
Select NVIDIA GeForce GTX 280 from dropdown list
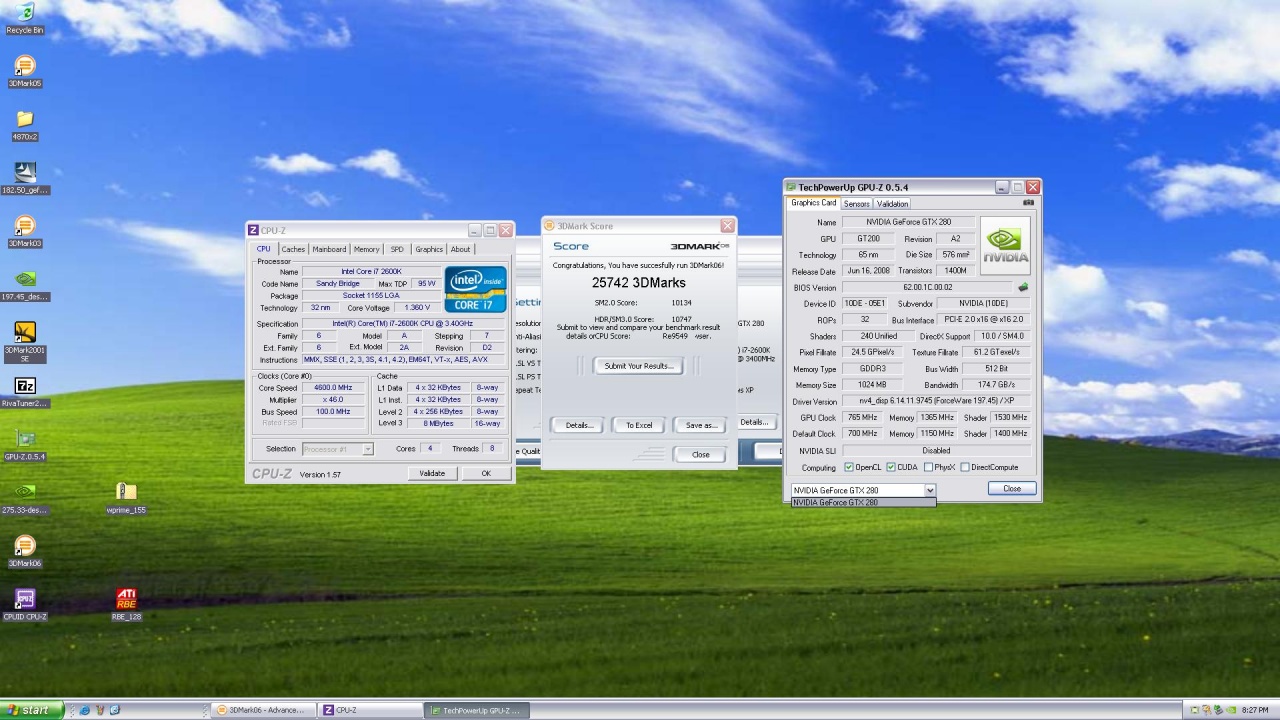click(x=862, y=502)
